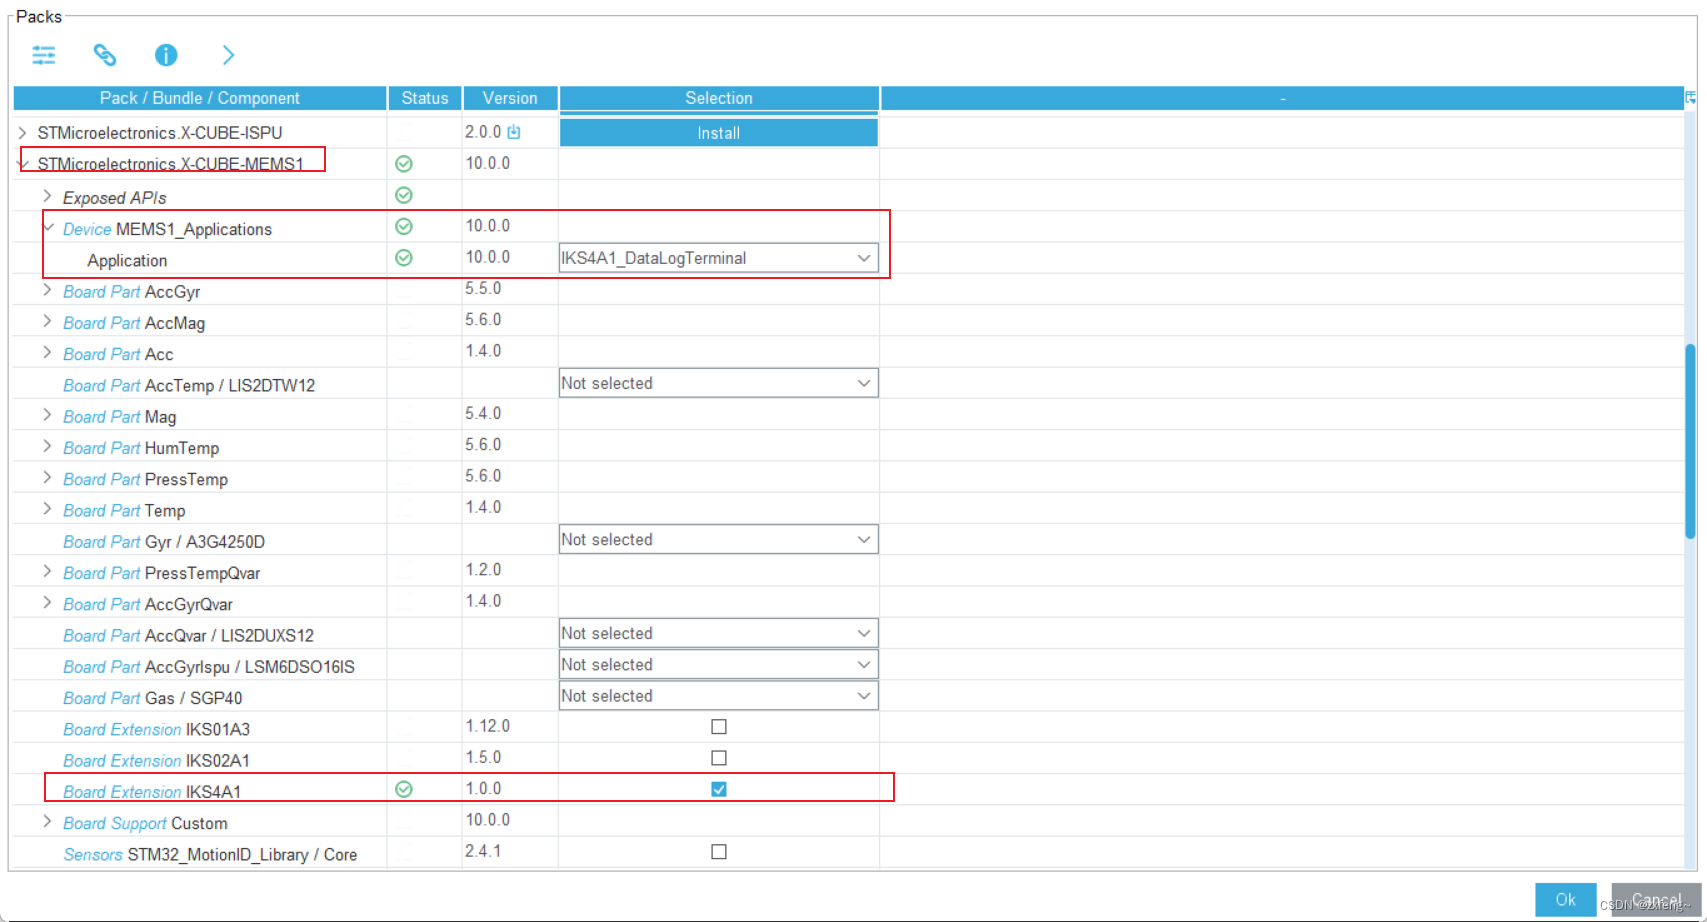Expand the Exposed APIs node

coord(47,196)
